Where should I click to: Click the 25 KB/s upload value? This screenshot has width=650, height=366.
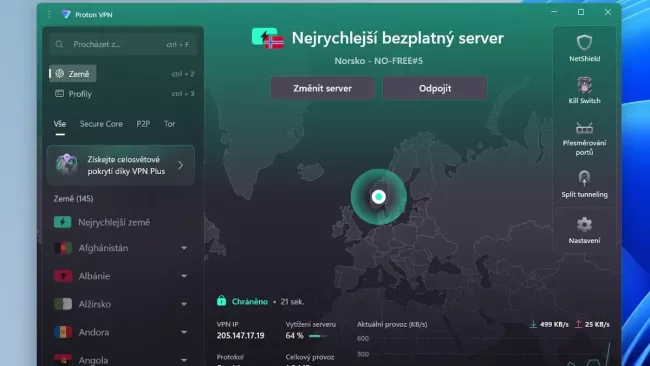597,324
